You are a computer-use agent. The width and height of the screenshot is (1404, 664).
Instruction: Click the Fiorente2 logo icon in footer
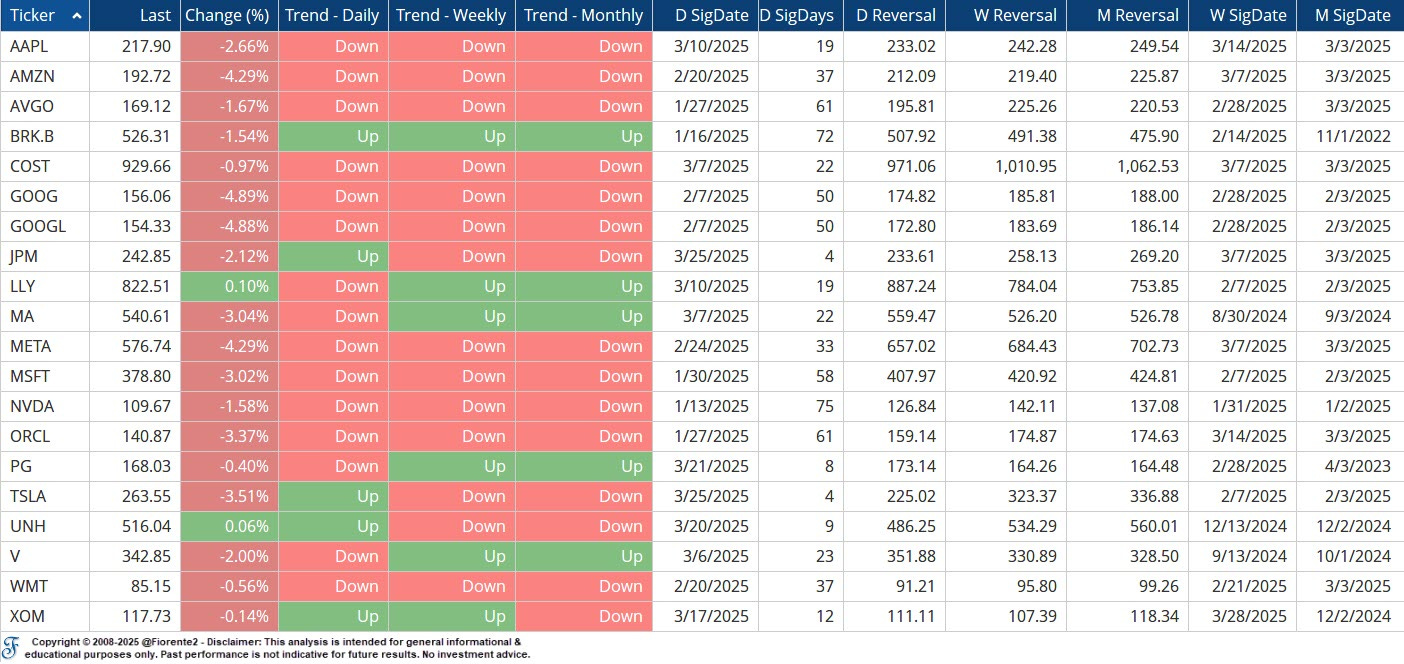point(11,646)
